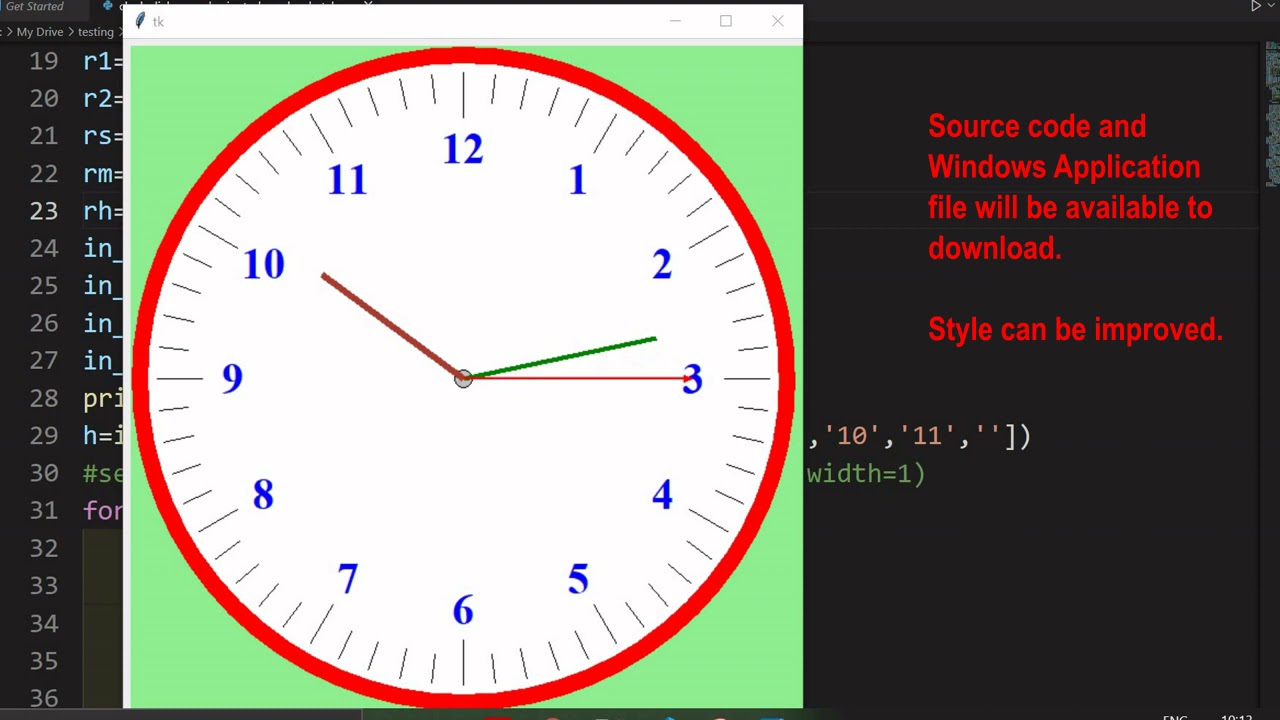Click line number 20 in the gutter
The image size is (1280, 720).
pyautogui.click(x=43, y=99)
